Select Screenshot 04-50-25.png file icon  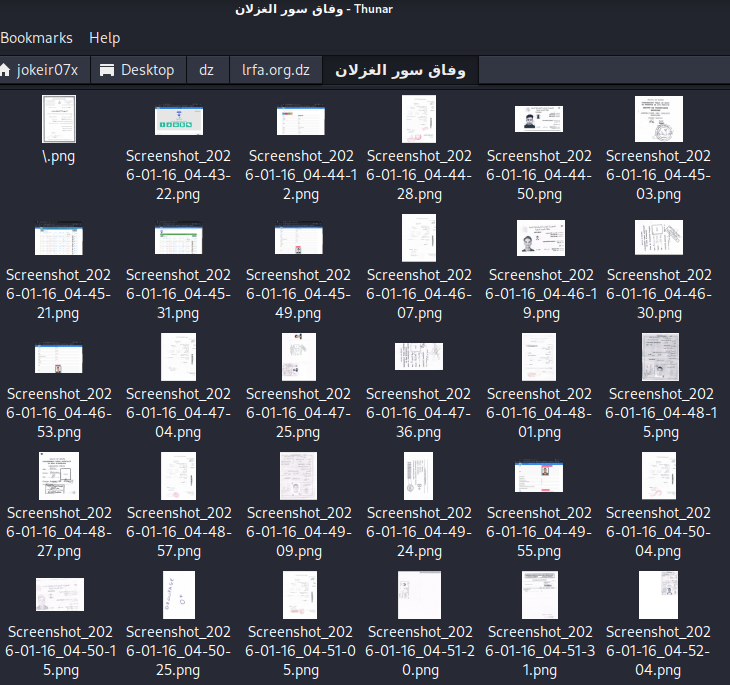[179, 596]
